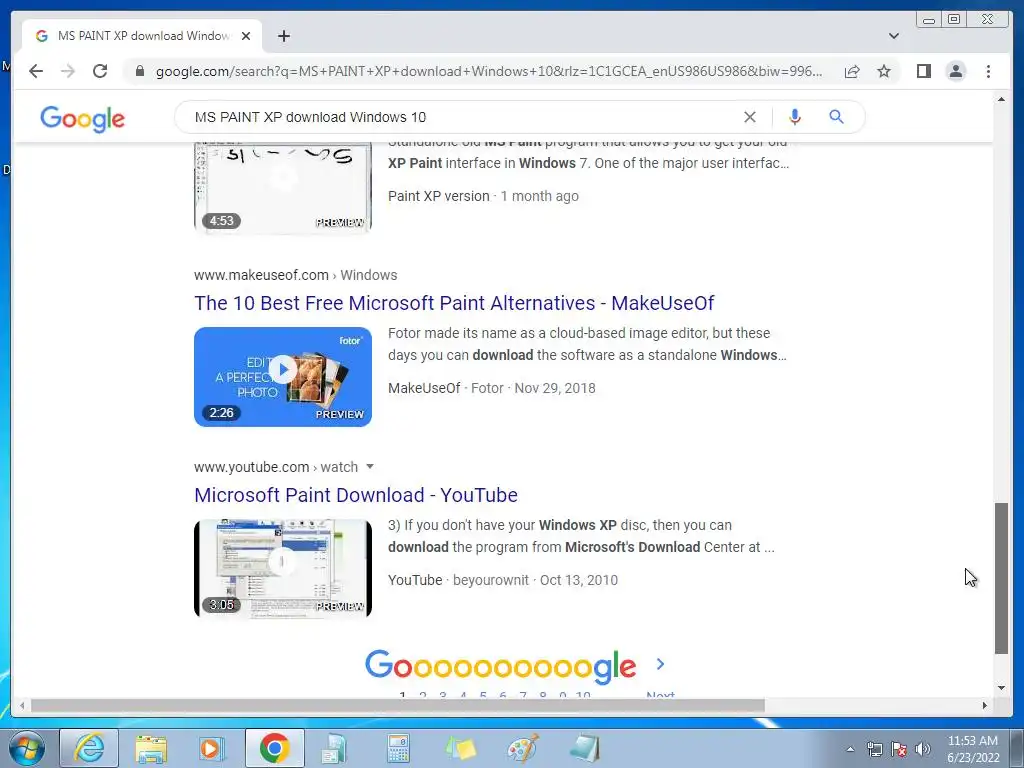Click the page scroll-up arrow
Viewport: 1024px width, 768px height.
point(1001,99)
